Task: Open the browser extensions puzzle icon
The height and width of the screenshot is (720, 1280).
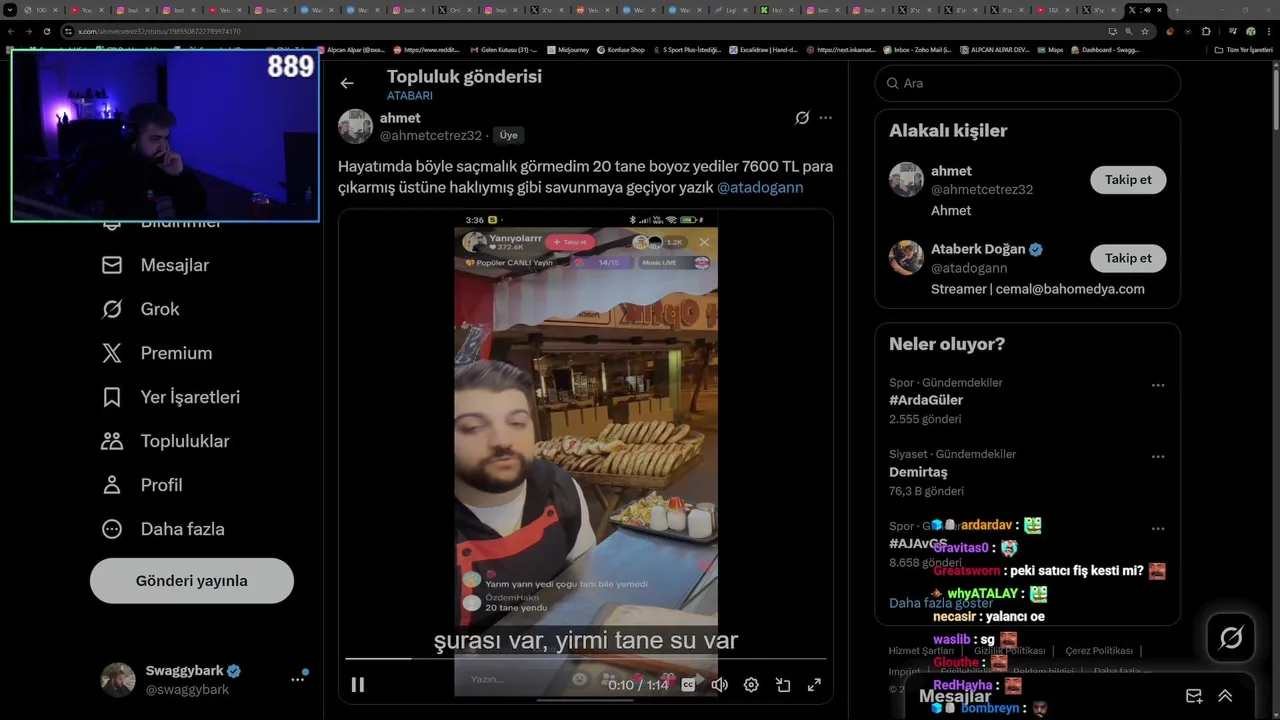Action: (x=1206, y=31)
